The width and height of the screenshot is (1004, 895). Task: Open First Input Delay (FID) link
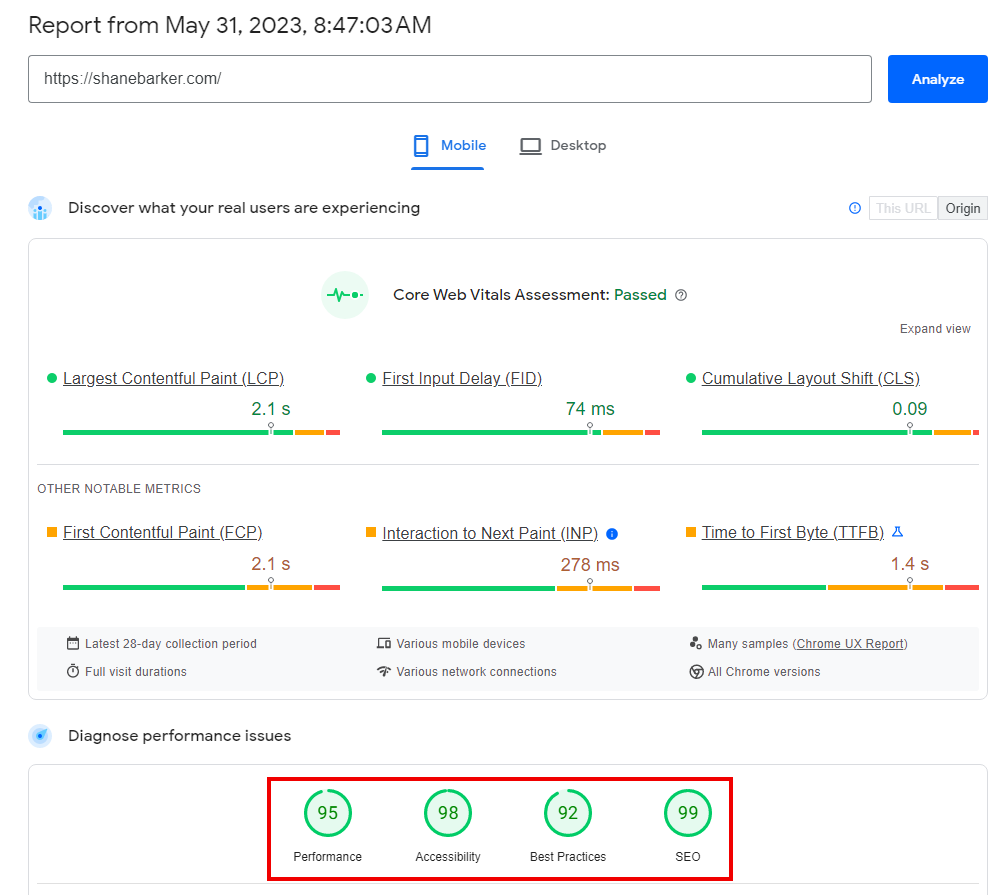click(x=462, y=378)
